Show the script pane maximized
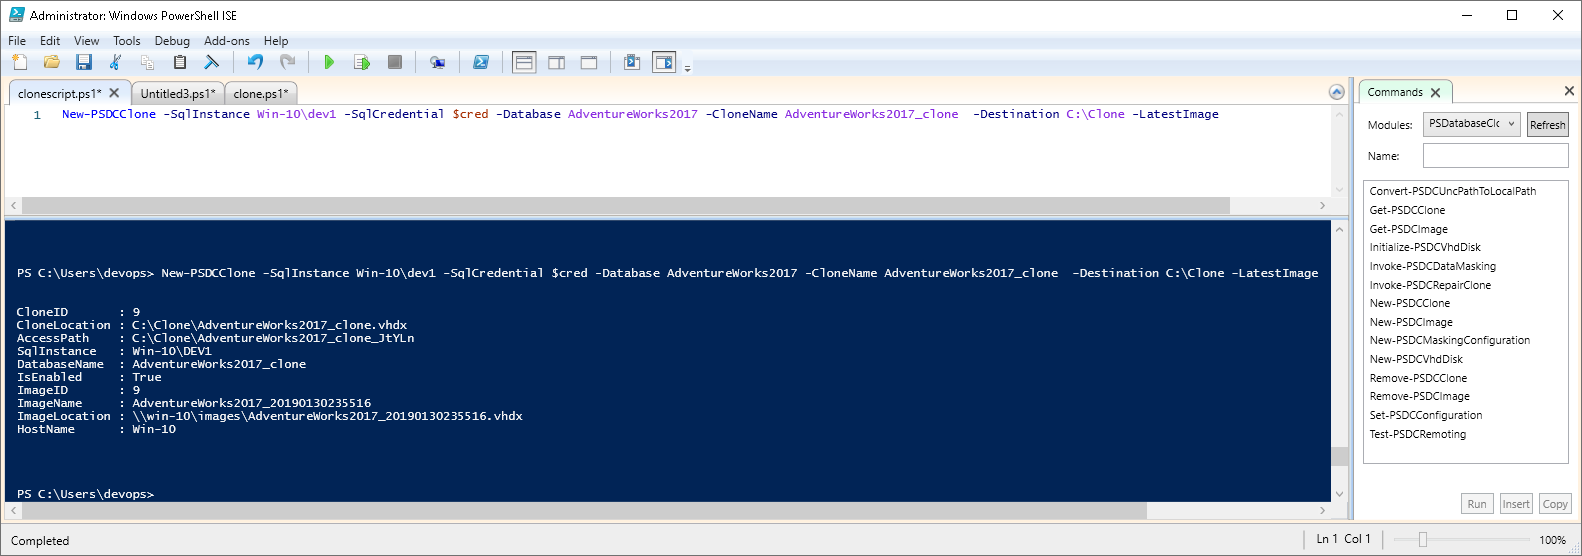Screen dimensions: 1582x556 589,62
